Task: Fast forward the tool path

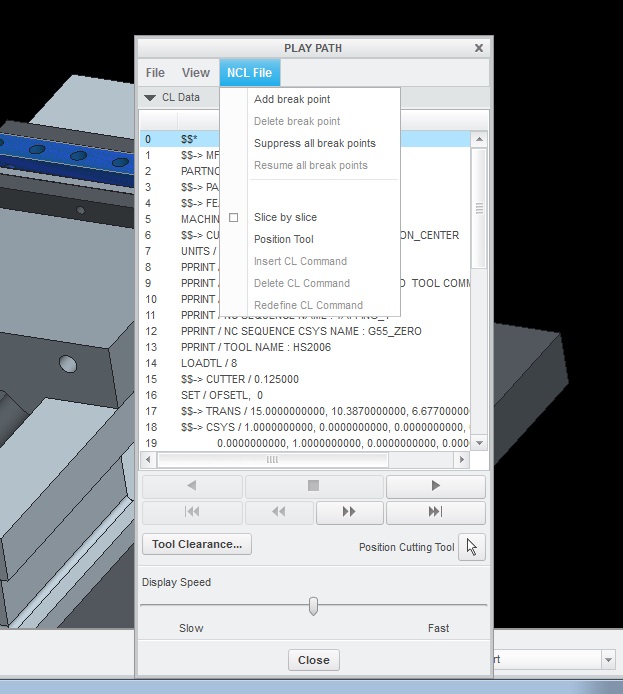Action: (x=350, y=512)
